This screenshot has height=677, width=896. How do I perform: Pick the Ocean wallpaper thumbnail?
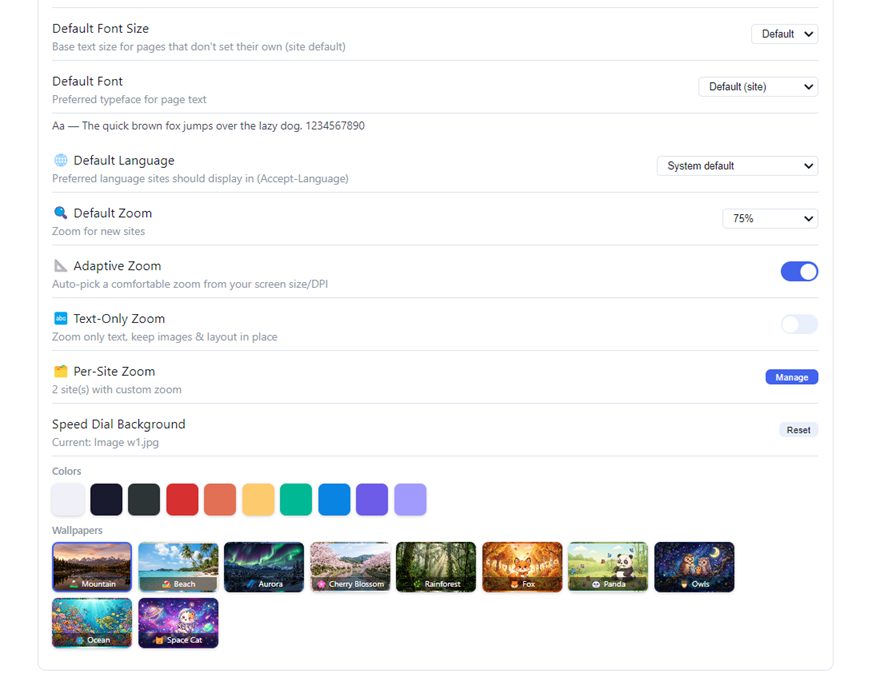92,623
